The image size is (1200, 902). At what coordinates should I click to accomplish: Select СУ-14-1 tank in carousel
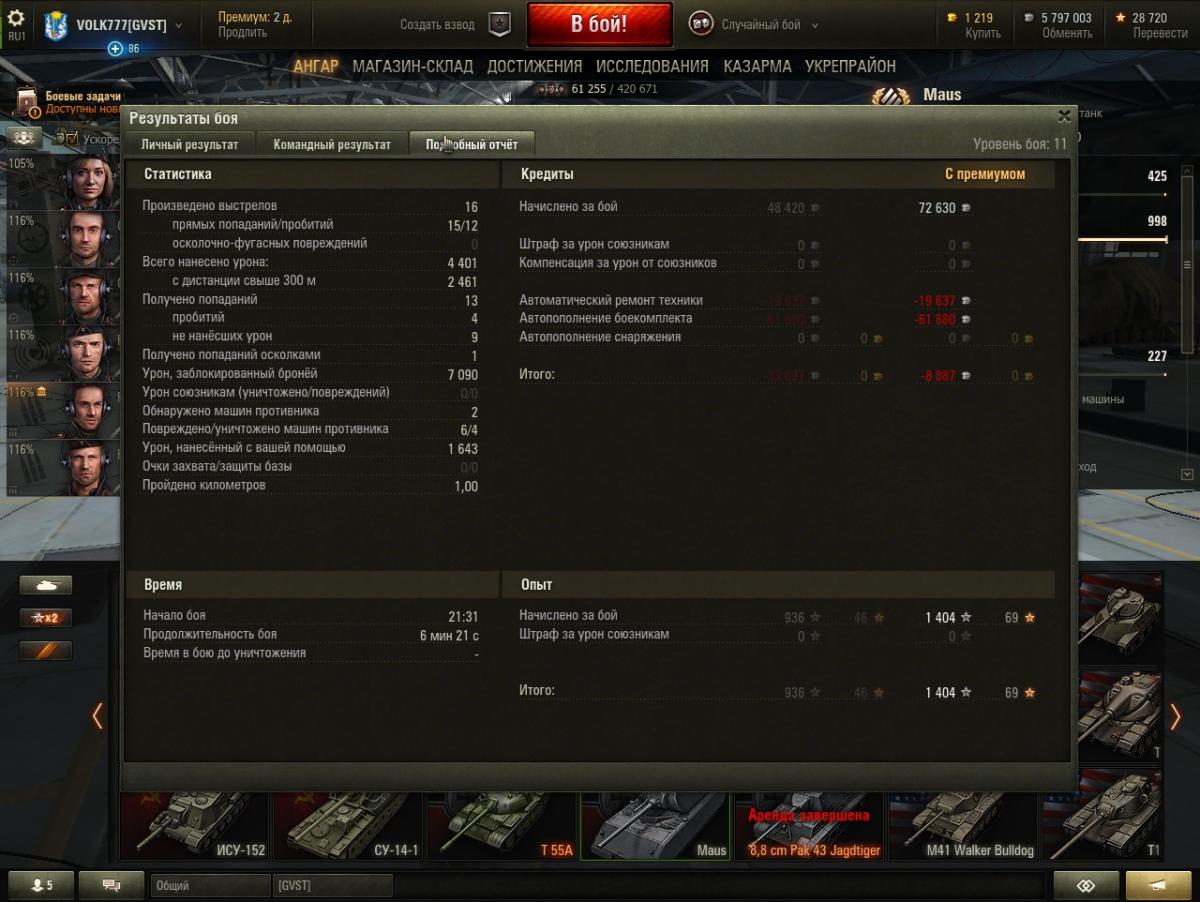pos(348,826)
